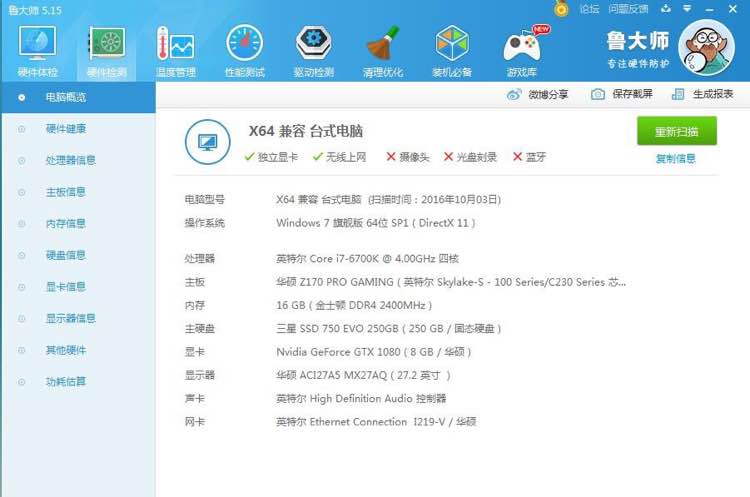Select 硬件健康 in the sidebar

point(78,129)
